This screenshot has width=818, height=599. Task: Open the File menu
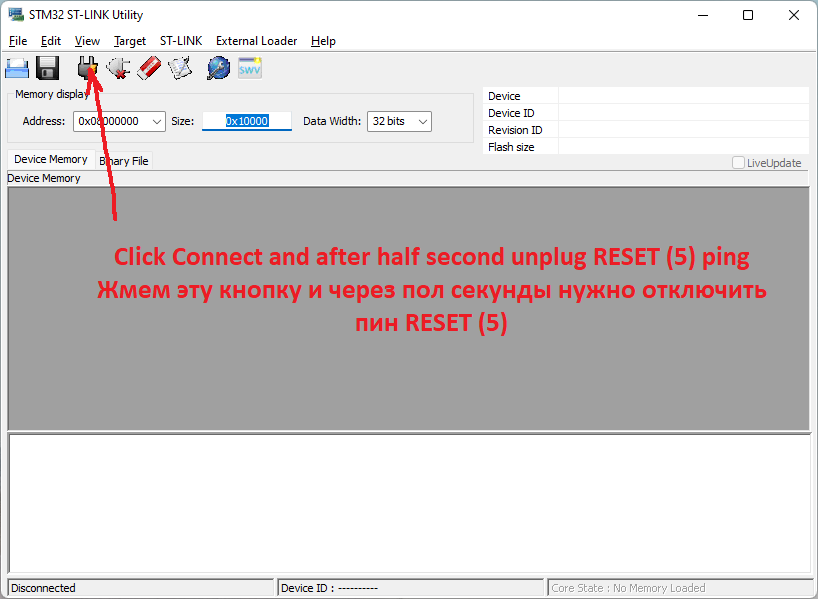point(18,41)
